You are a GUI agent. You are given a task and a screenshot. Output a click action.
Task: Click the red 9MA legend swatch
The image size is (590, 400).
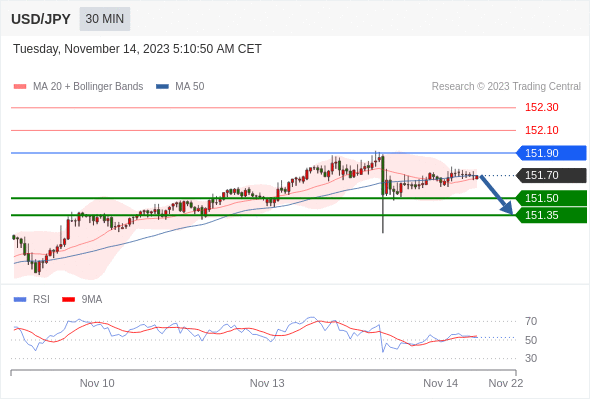(x=68, y=300)
